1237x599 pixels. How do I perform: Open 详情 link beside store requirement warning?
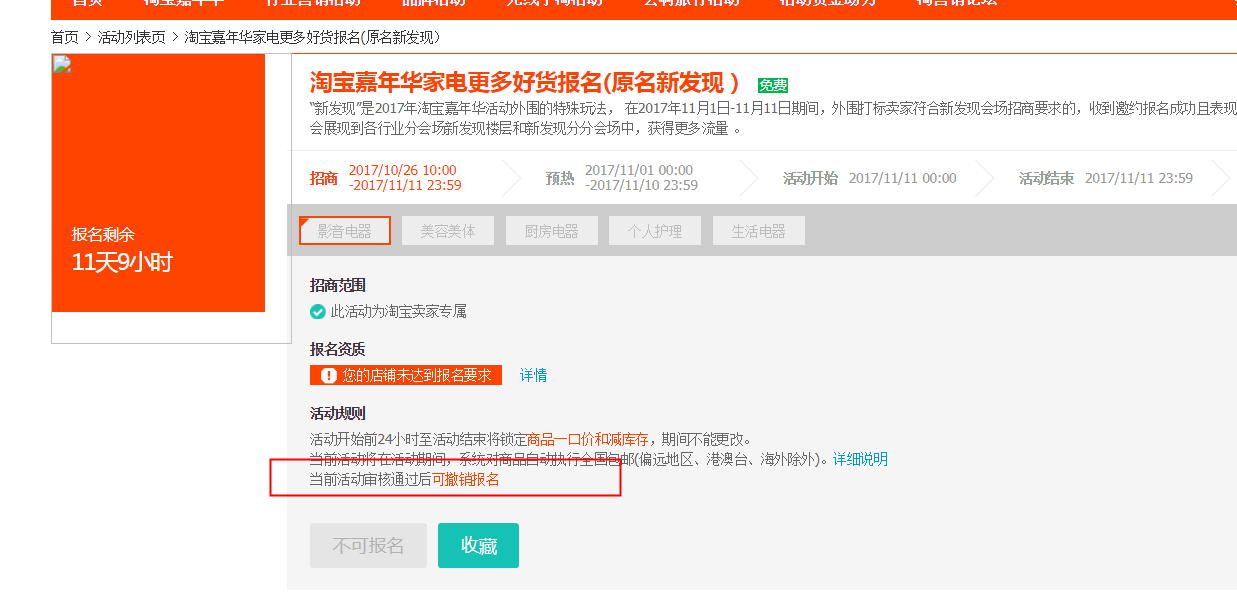point(533,375)
